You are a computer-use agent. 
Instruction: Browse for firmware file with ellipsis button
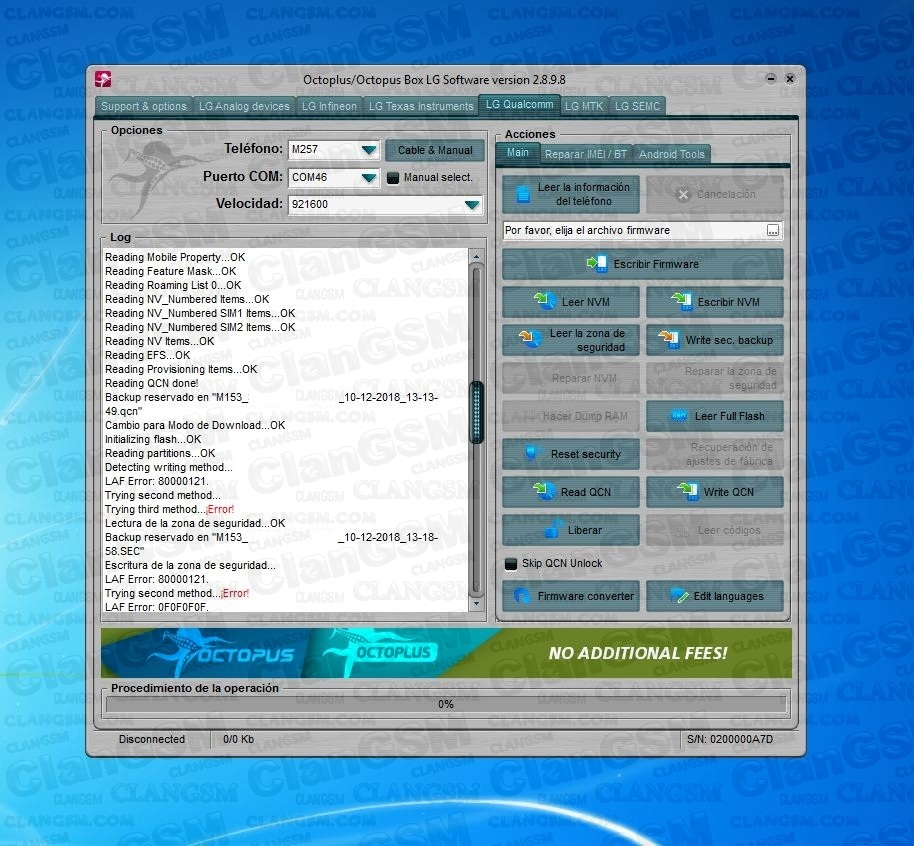click(x=772, y=230)
